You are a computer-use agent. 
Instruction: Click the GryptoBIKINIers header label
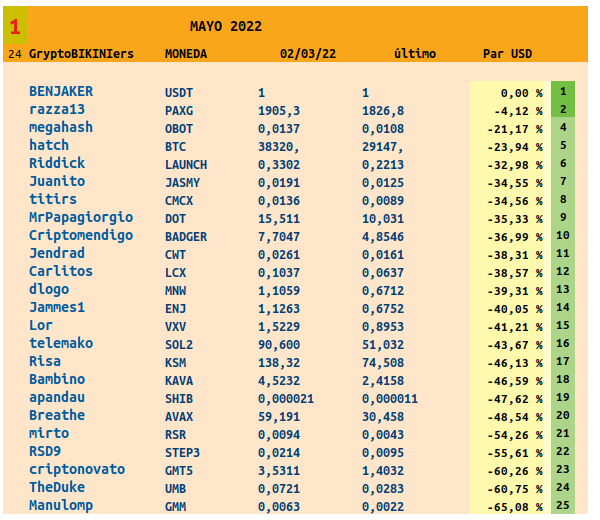point(81,53)
